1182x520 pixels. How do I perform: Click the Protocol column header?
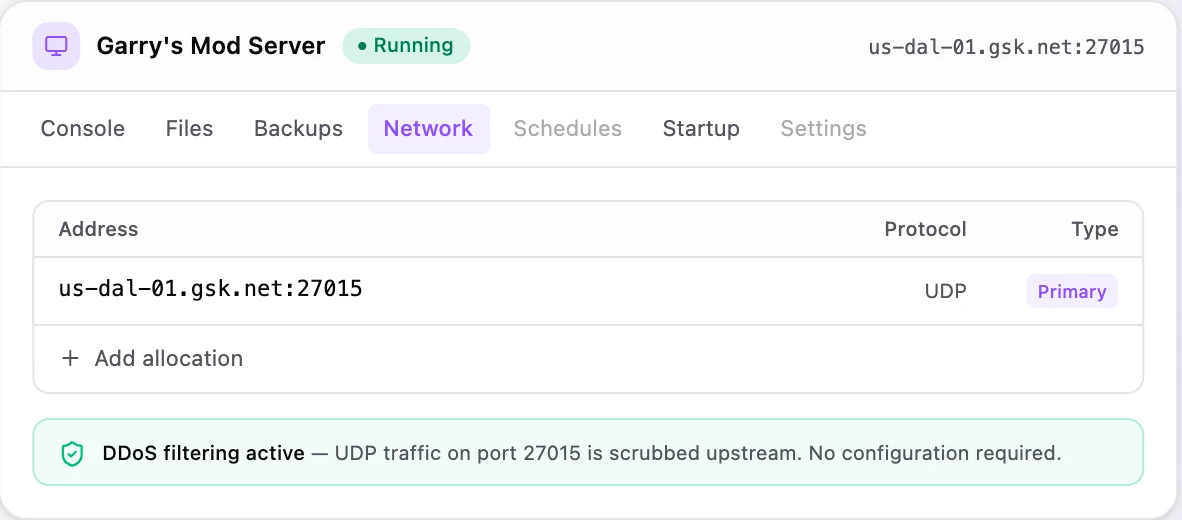tap(926, 229)
